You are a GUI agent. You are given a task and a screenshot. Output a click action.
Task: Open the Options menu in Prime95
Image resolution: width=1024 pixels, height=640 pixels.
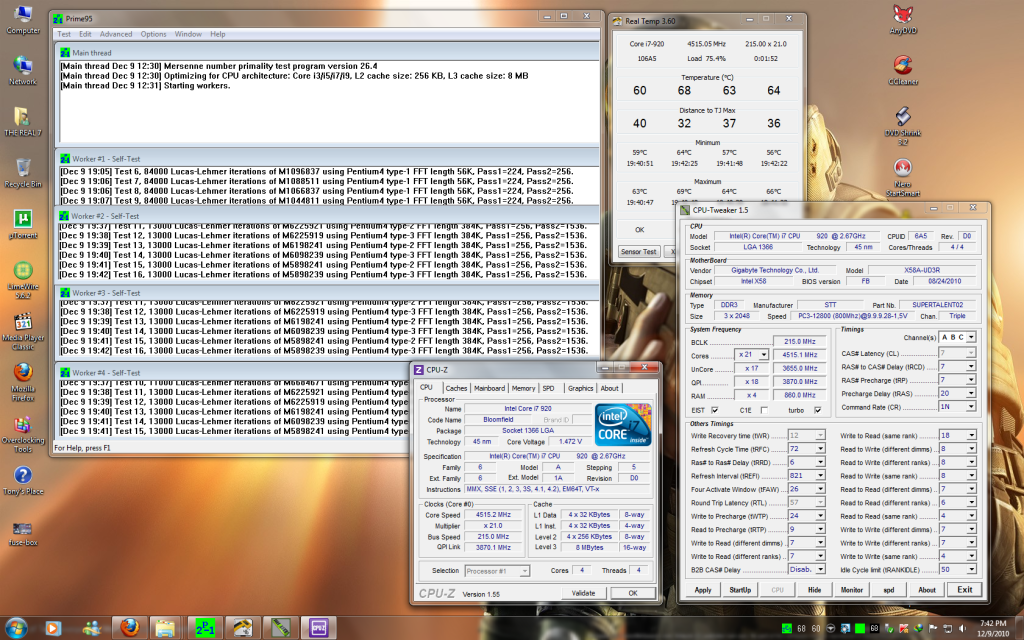tap(153, 34)
